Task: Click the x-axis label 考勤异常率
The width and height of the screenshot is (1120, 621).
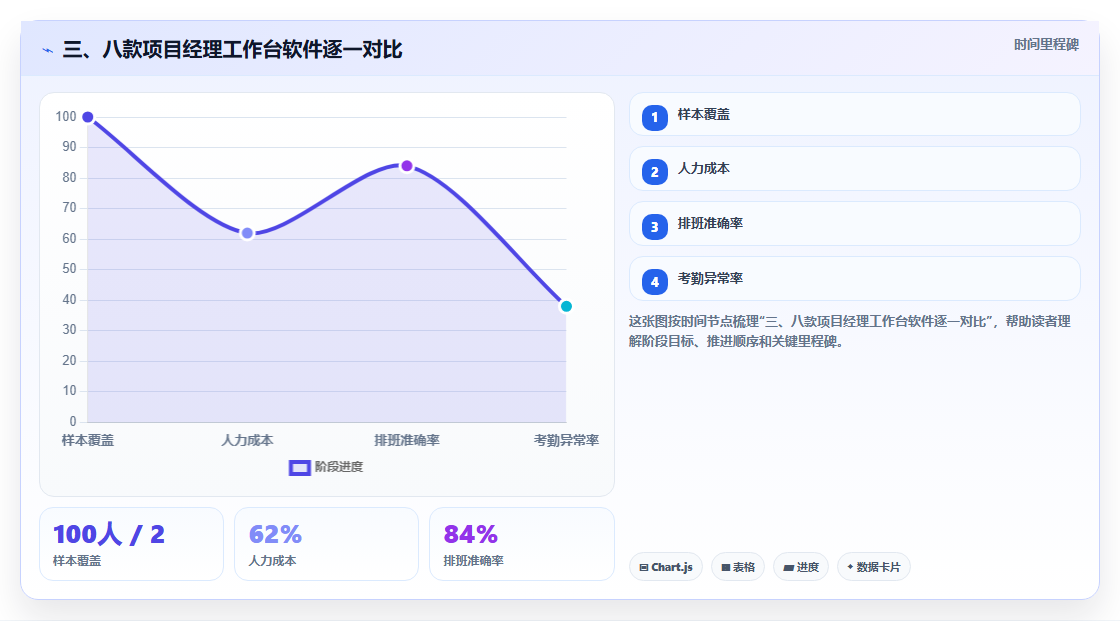Action: tap(566, 440)
